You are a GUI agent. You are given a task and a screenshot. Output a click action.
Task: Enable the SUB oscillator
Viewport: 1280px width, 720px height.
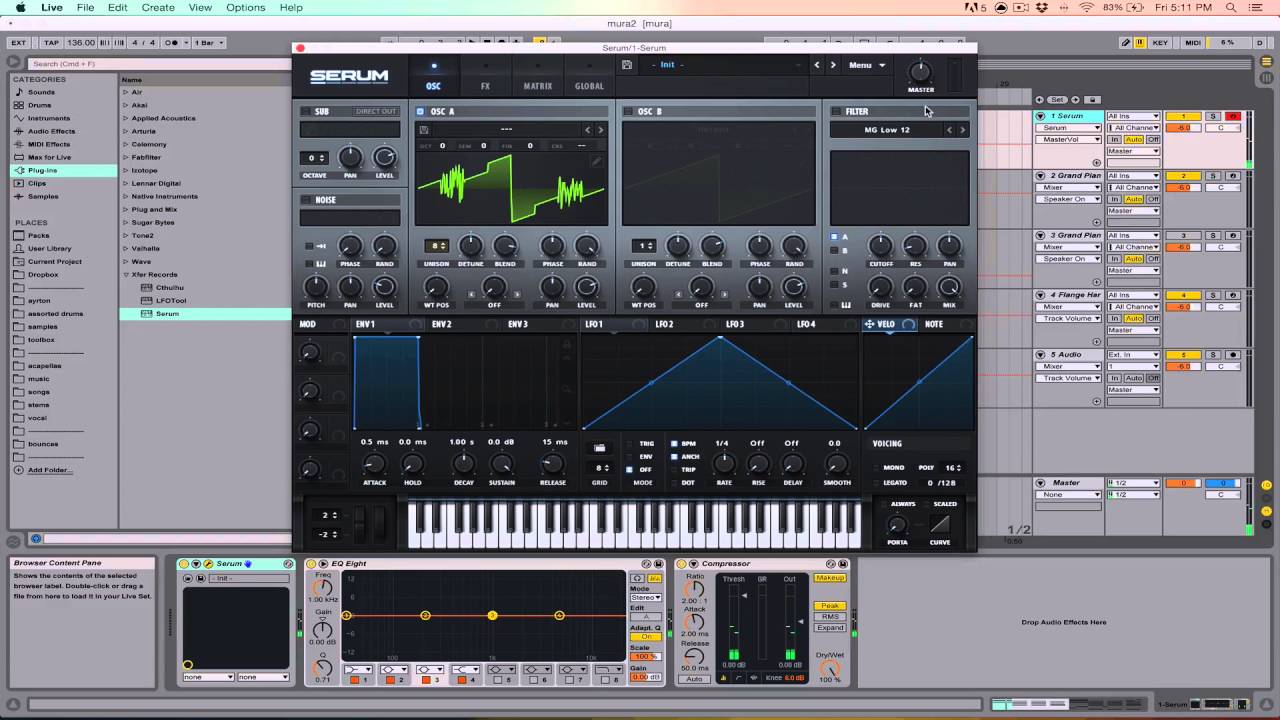click(x=306, y=112)
